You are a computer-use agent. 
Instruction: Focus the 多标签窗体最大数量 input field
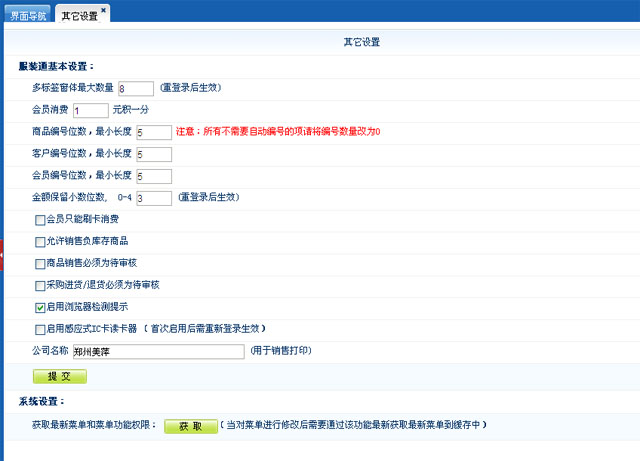(136, 88)
